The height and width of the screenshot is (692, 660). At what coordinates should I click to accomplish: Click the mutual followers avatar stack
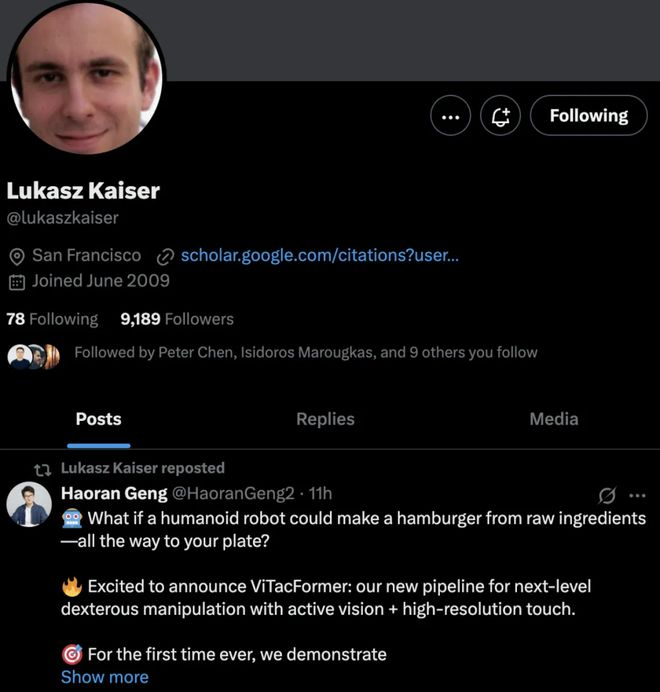click(x=34, y=355)
